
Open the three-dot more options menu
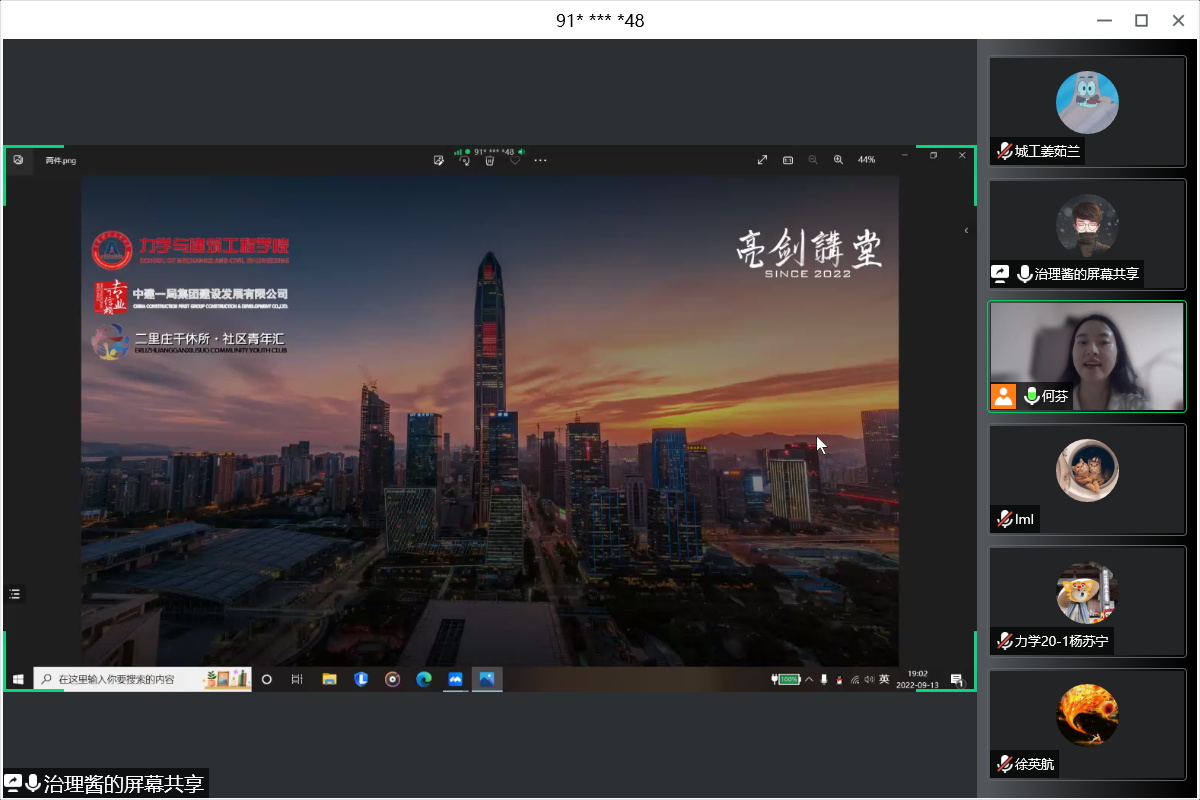[x=541, y=160]
